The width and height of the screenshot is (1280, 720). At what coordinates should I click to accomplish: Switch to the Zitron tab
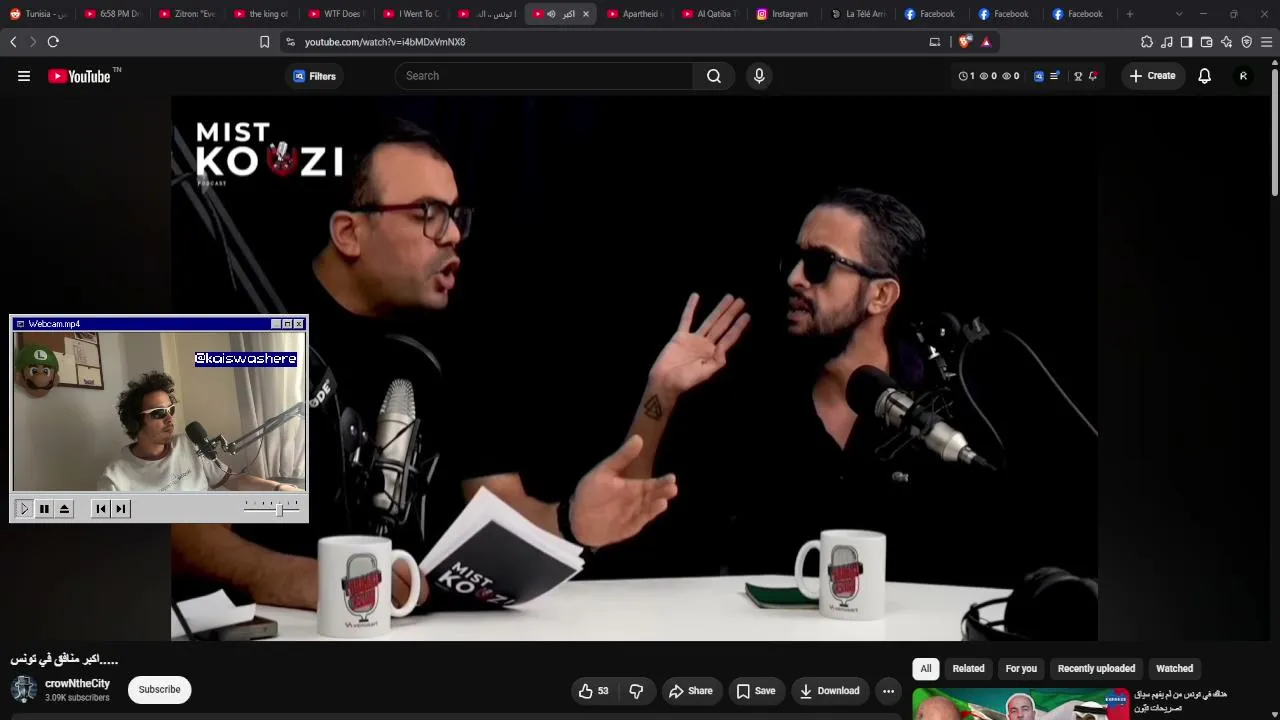187,14
